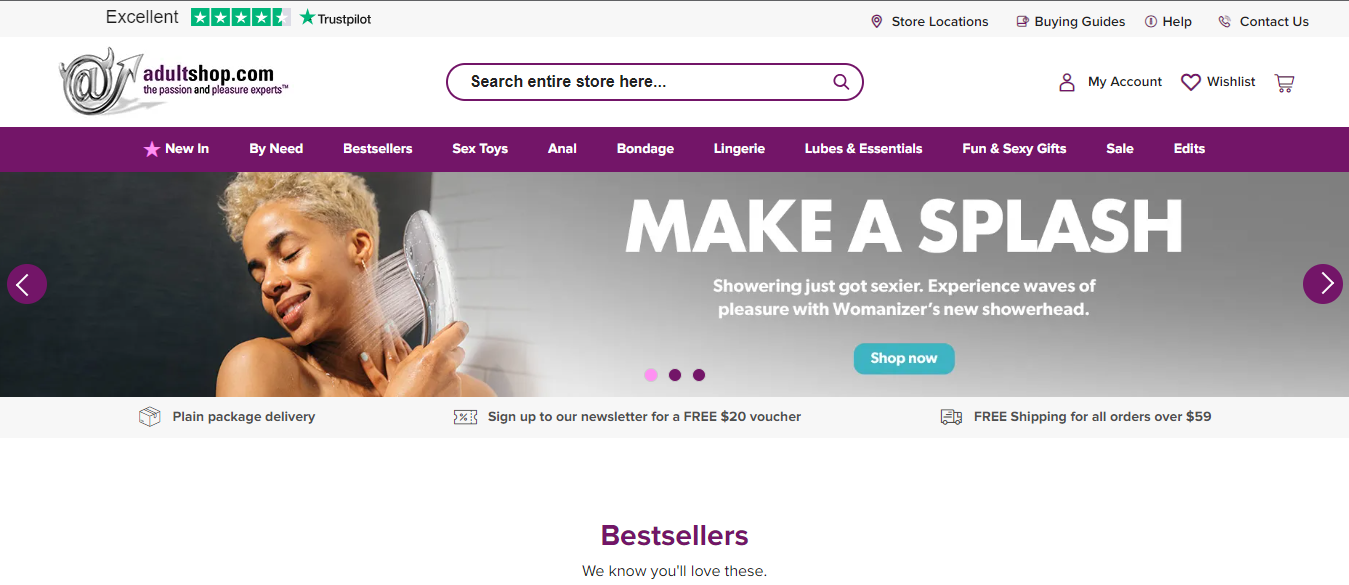Viewport: 1349px width, 585px height.
Task: Click the adultshop.com logo
Action: point(174,81)
